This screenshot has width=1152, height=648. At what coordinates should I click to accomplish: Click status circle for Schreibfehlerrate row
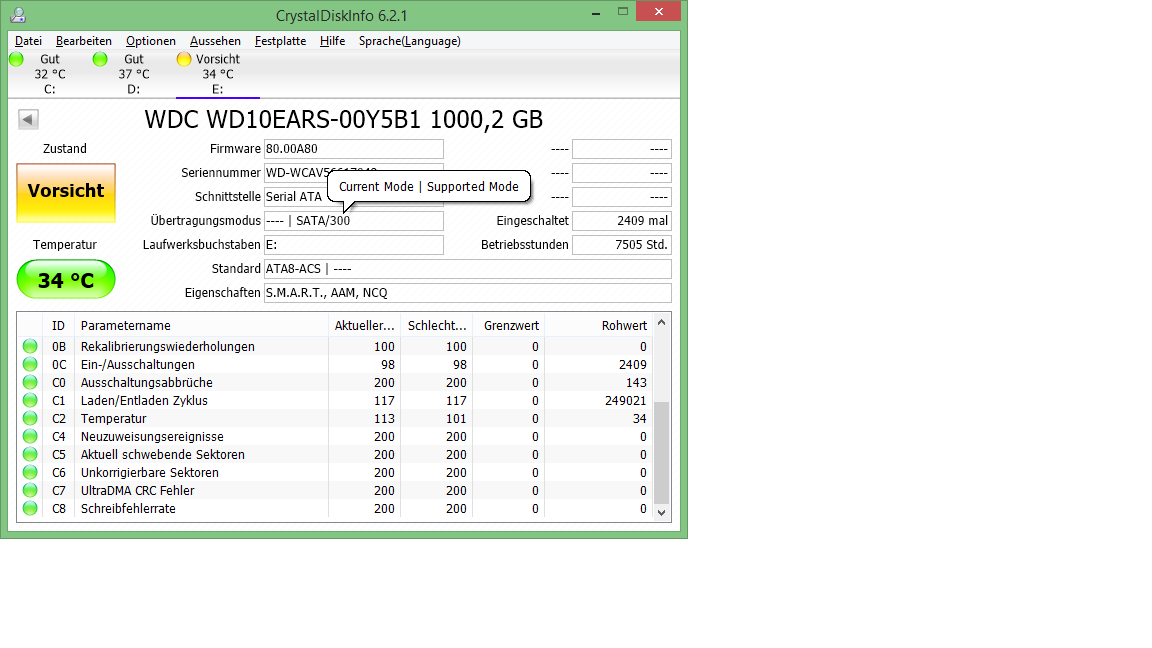coord(30,508)
